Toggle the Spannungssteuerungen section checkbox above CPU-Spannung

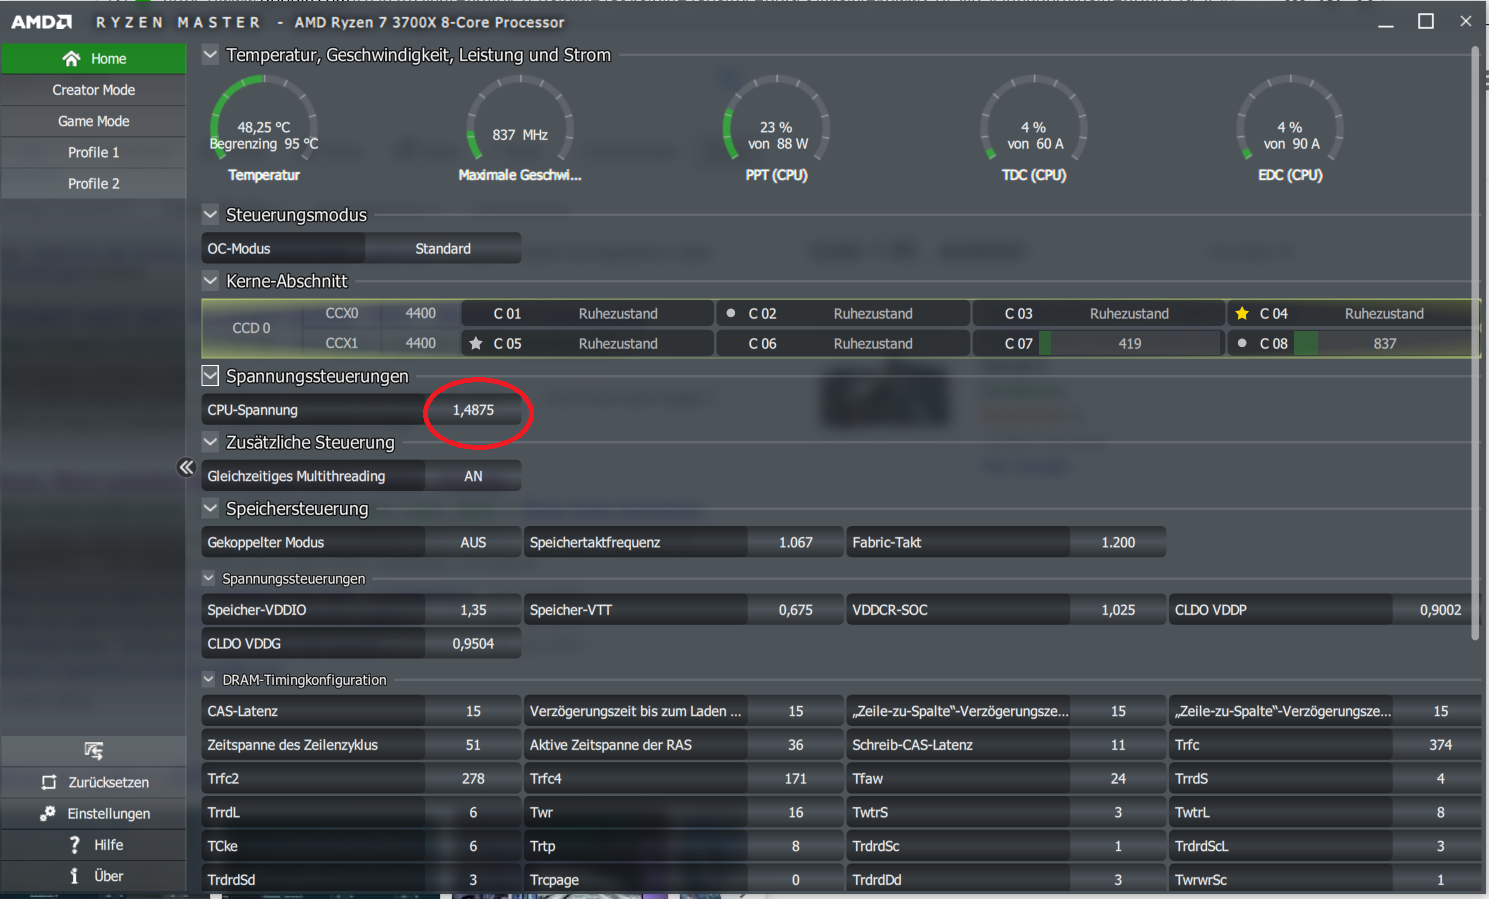(x=210, y=376)
